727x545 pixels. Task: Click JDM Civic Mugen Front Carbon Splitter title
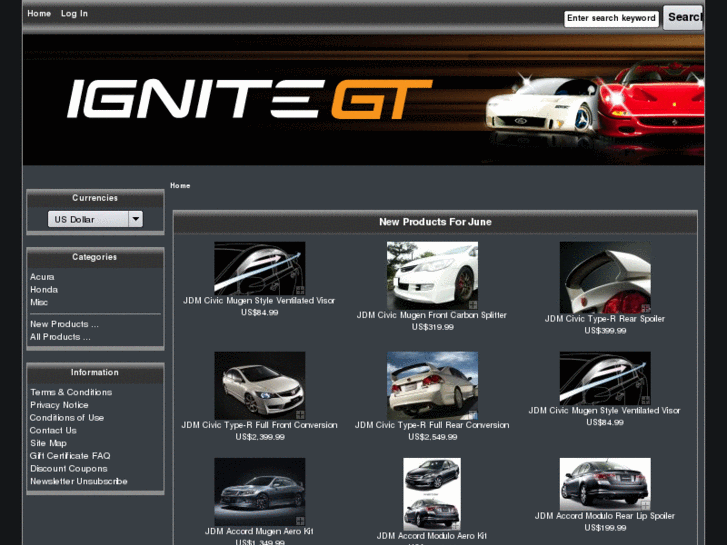[432, 315]
